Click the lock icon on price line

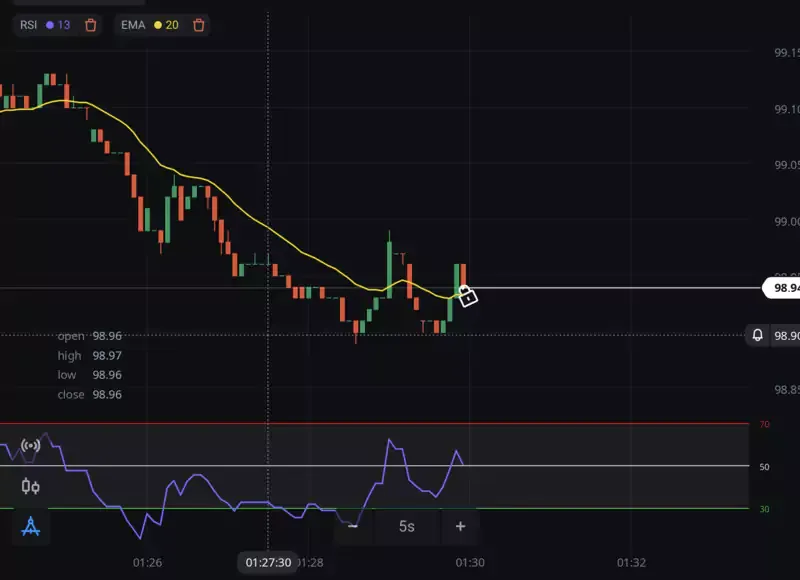(x=468, y=296)
